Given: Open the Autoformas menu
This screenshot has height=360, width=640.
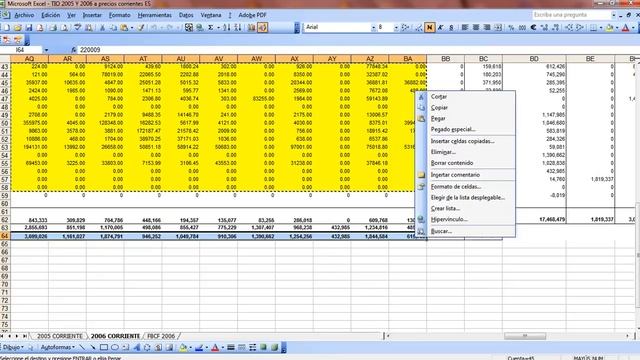Looking at the screenshot, I should 58,347.
